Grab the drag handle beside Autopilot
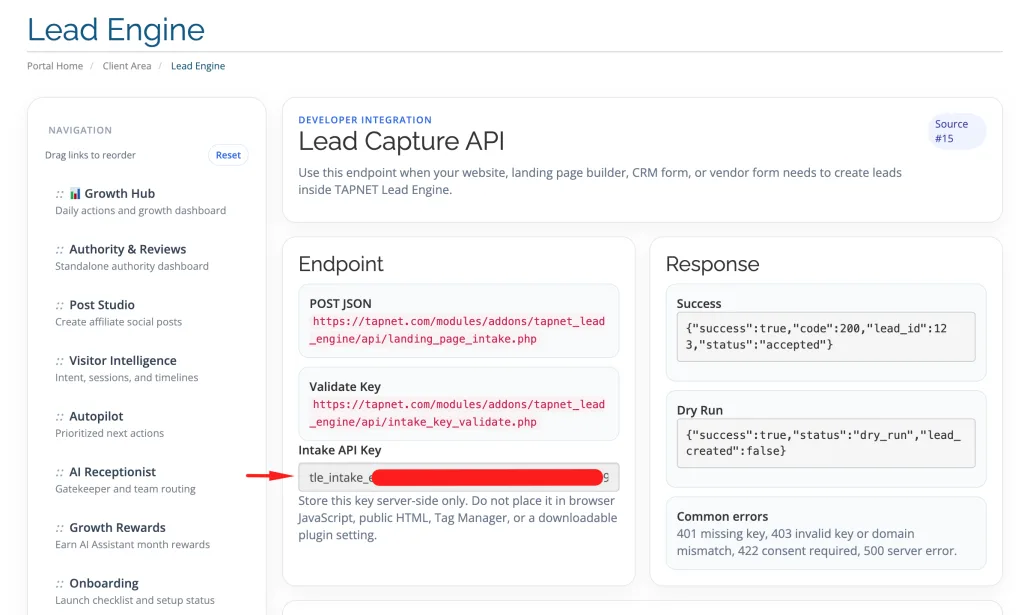Viewport: 1024px width, 615px height. tap(59, 417)
